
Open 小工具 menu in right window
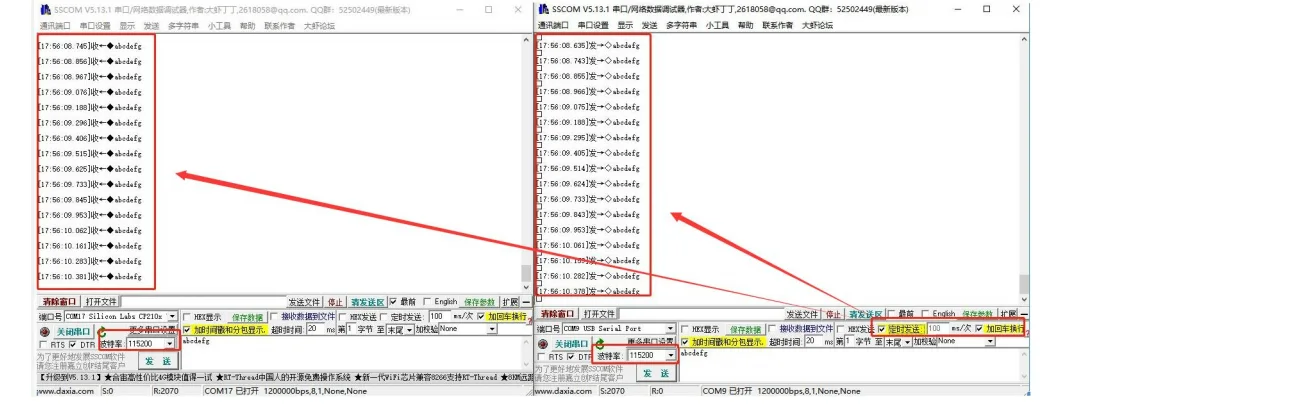pyautogui.click(x=717, y=26)
